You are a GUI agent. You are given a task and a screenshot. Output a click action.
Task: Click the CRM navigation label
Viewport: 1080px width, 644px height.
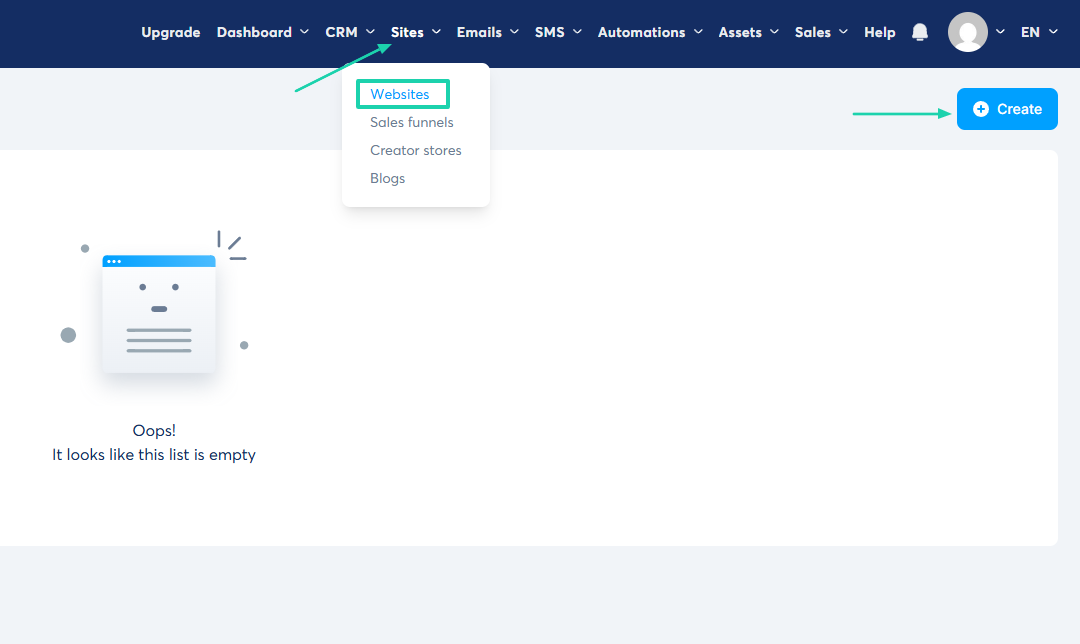341,32
